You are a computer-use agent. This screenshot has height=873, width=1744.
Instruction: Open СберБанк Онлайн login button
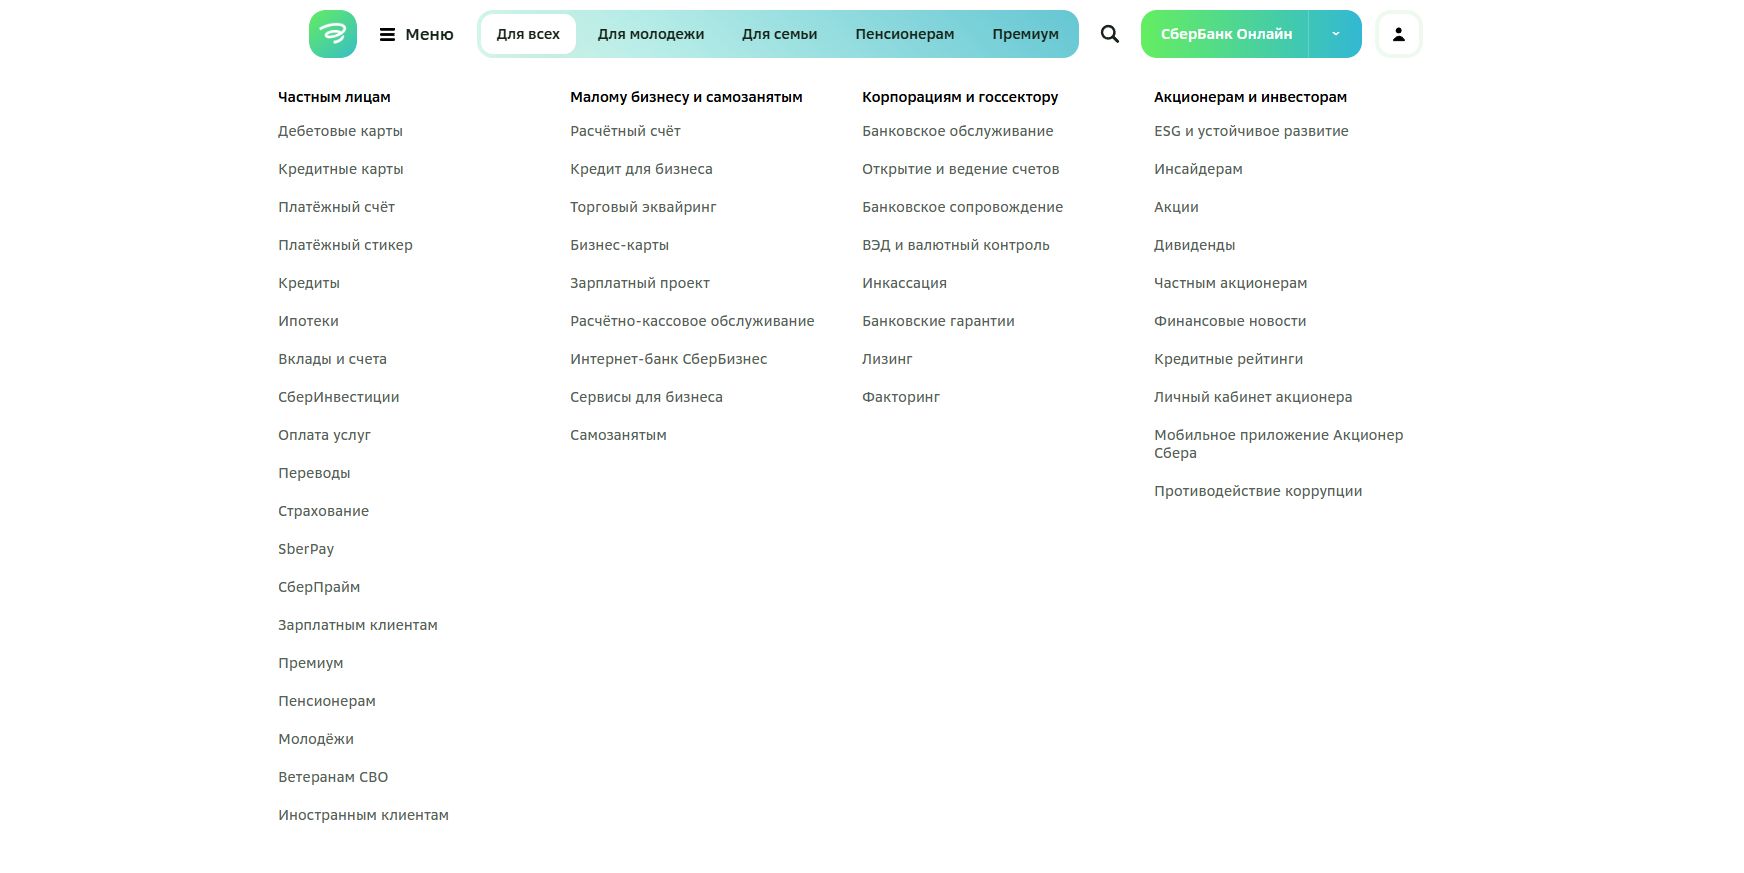(1225, 34)
